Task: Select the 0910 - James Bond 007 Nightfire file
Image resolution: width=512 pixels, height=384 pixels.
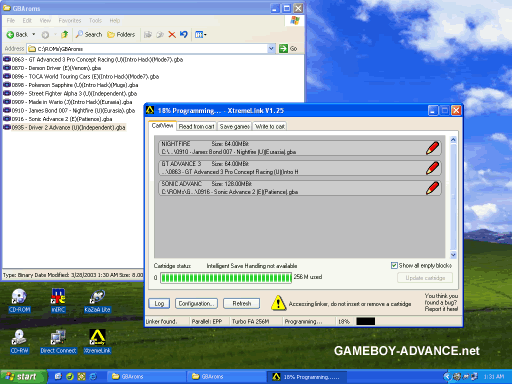Action: click(69, 110)
